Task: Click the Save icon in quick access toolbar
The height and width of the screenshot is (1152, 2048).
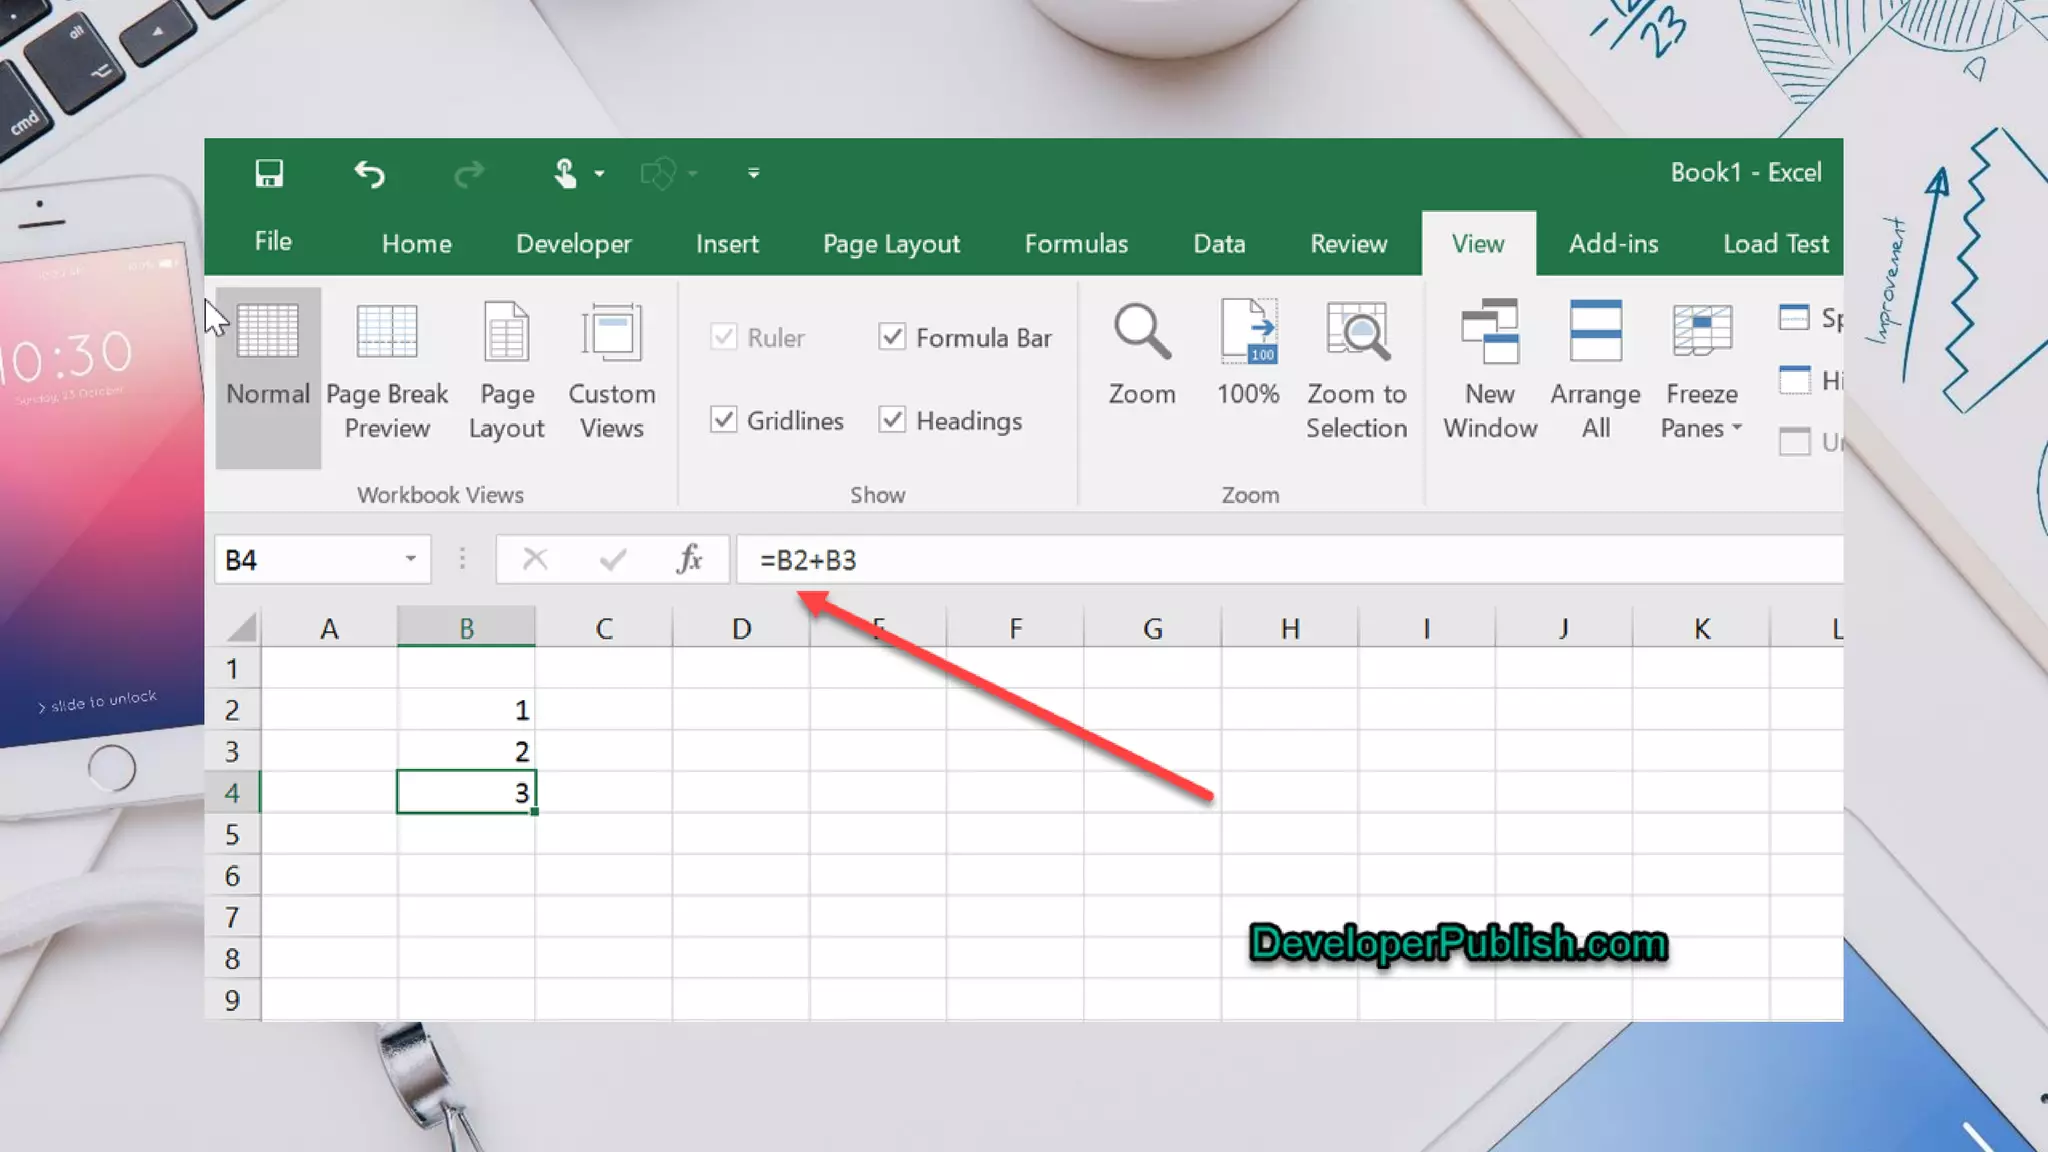Action: click(269, 174)
